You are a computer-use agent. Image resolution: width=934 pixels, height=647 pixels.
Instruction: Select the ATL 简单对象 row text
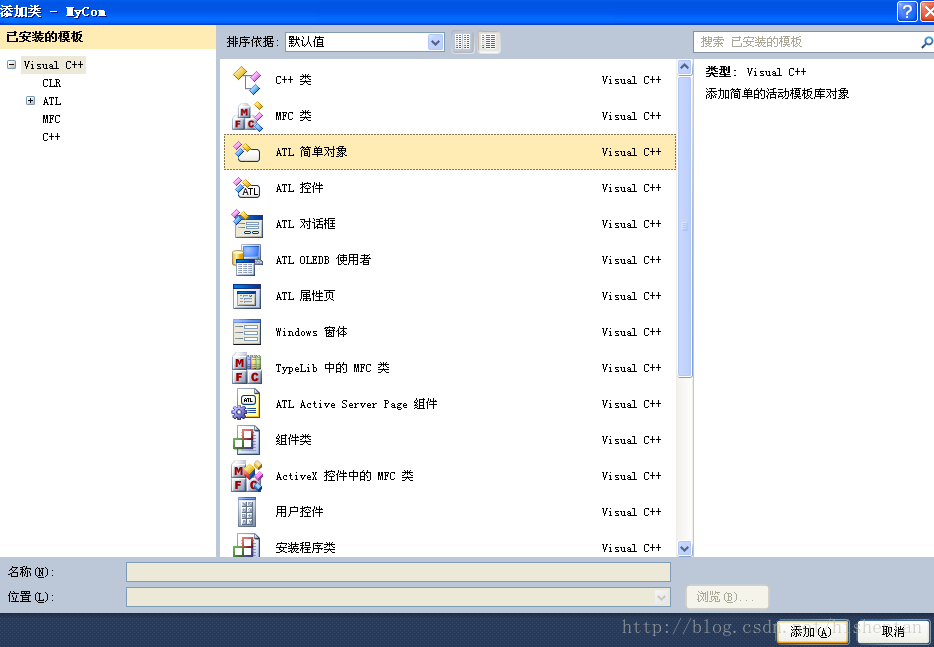tap(311, 152)
